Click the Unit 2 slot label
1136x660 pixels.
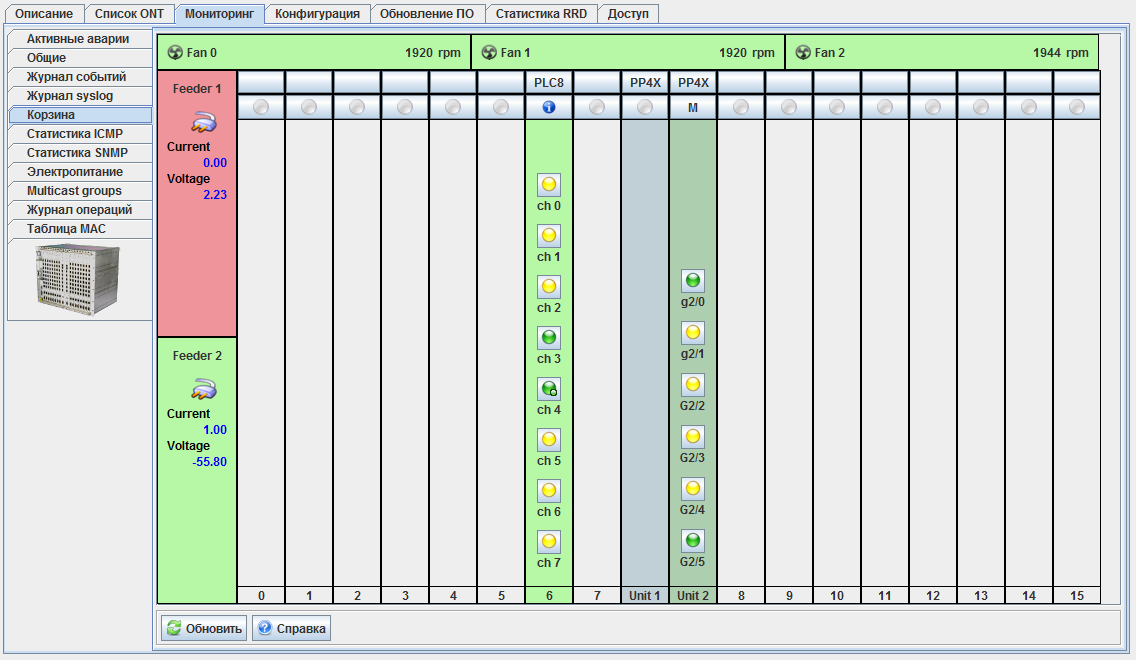pyautogui.click(x=693, y=596)
